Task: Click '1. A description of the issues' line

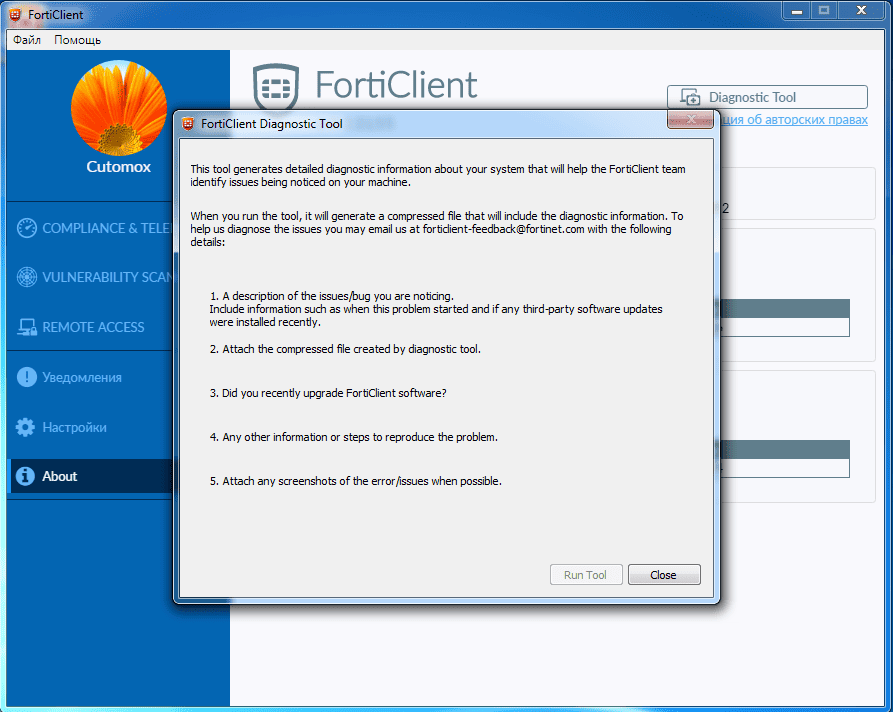Action: click(331, 296)
